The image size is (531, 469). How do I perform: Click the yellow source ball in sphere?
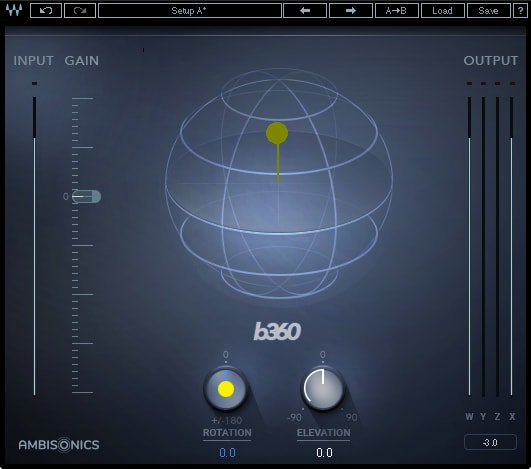pos(277,133)
